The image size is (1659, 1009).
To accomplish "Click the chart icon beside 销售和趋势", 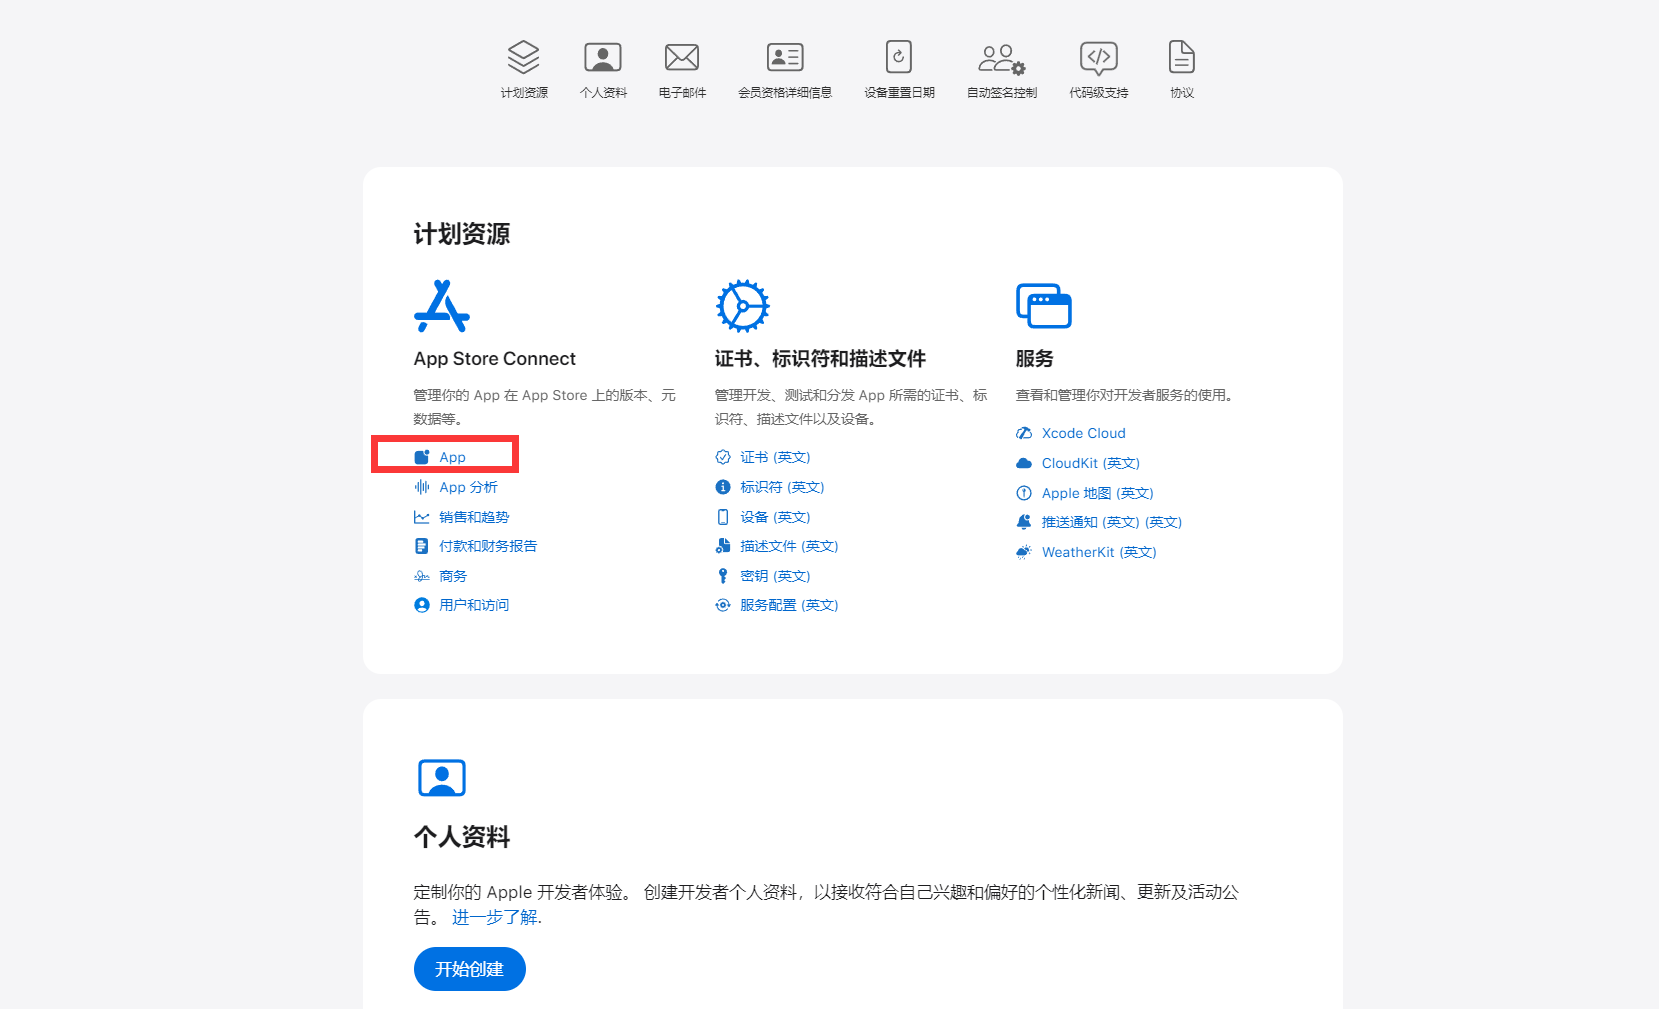I will 422,517.
